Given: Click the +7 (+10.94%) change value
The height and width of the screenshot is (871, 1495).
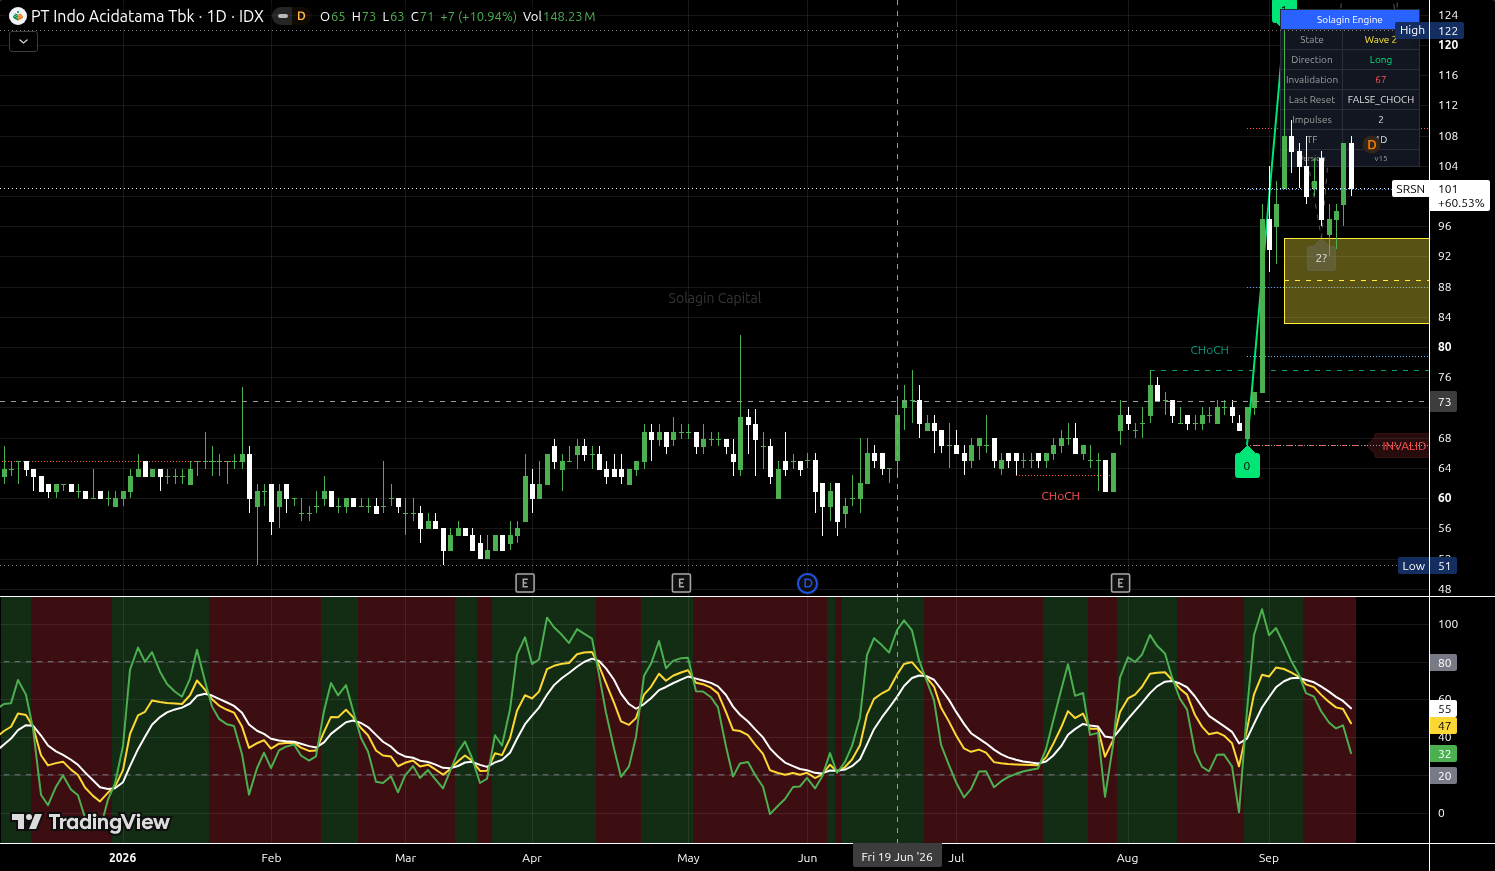Looking at the screenshot, I should click(x=478, y=16).
